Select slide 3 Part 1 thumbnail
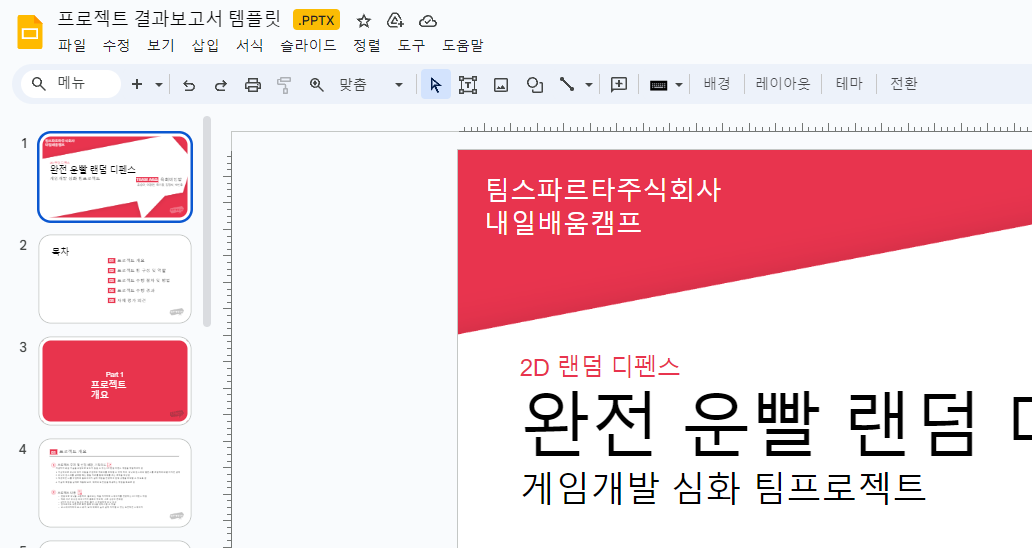The height and width of the screenshot is (548, 1032). [115, 381]
